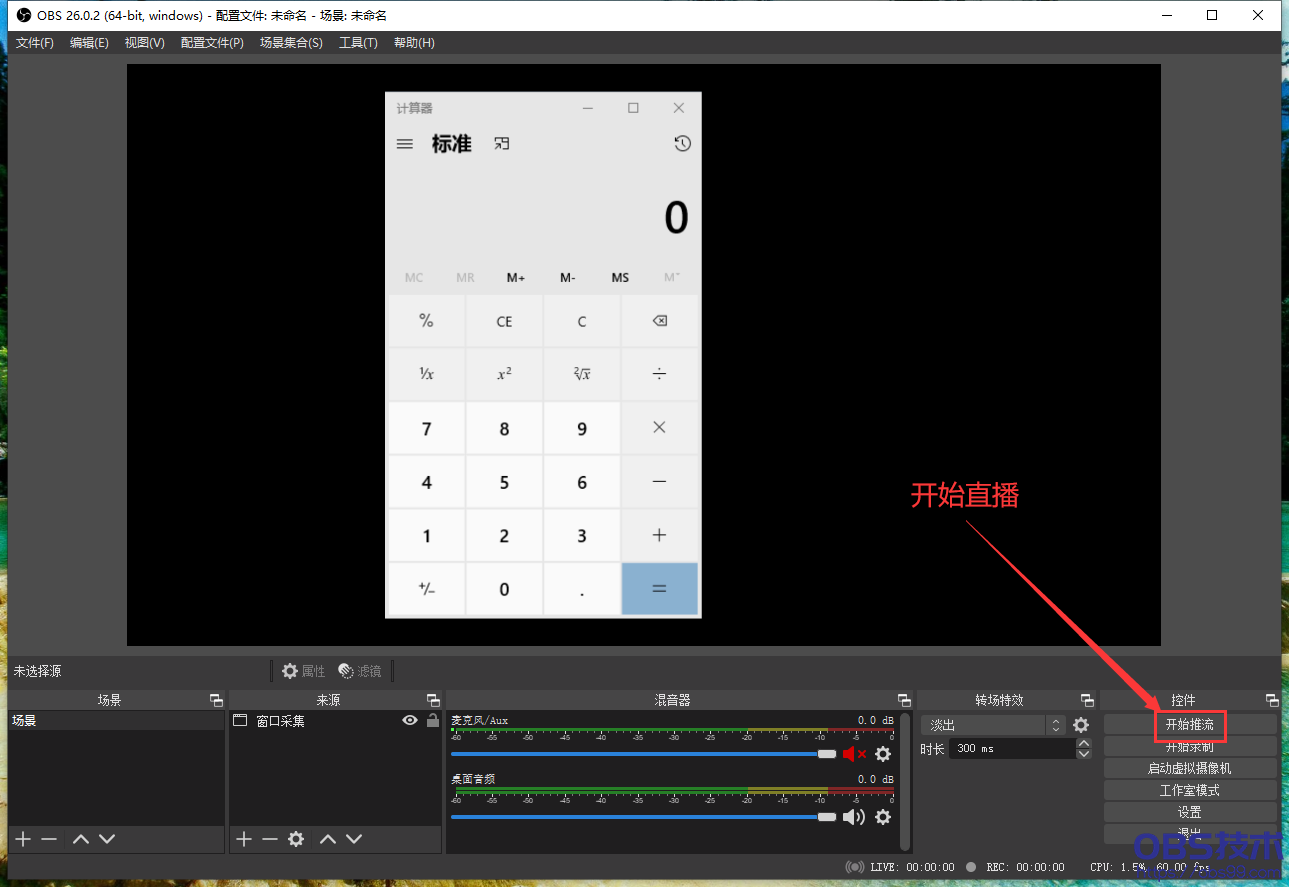Enable 工作室模式 studio mode

coord(1190,790)
